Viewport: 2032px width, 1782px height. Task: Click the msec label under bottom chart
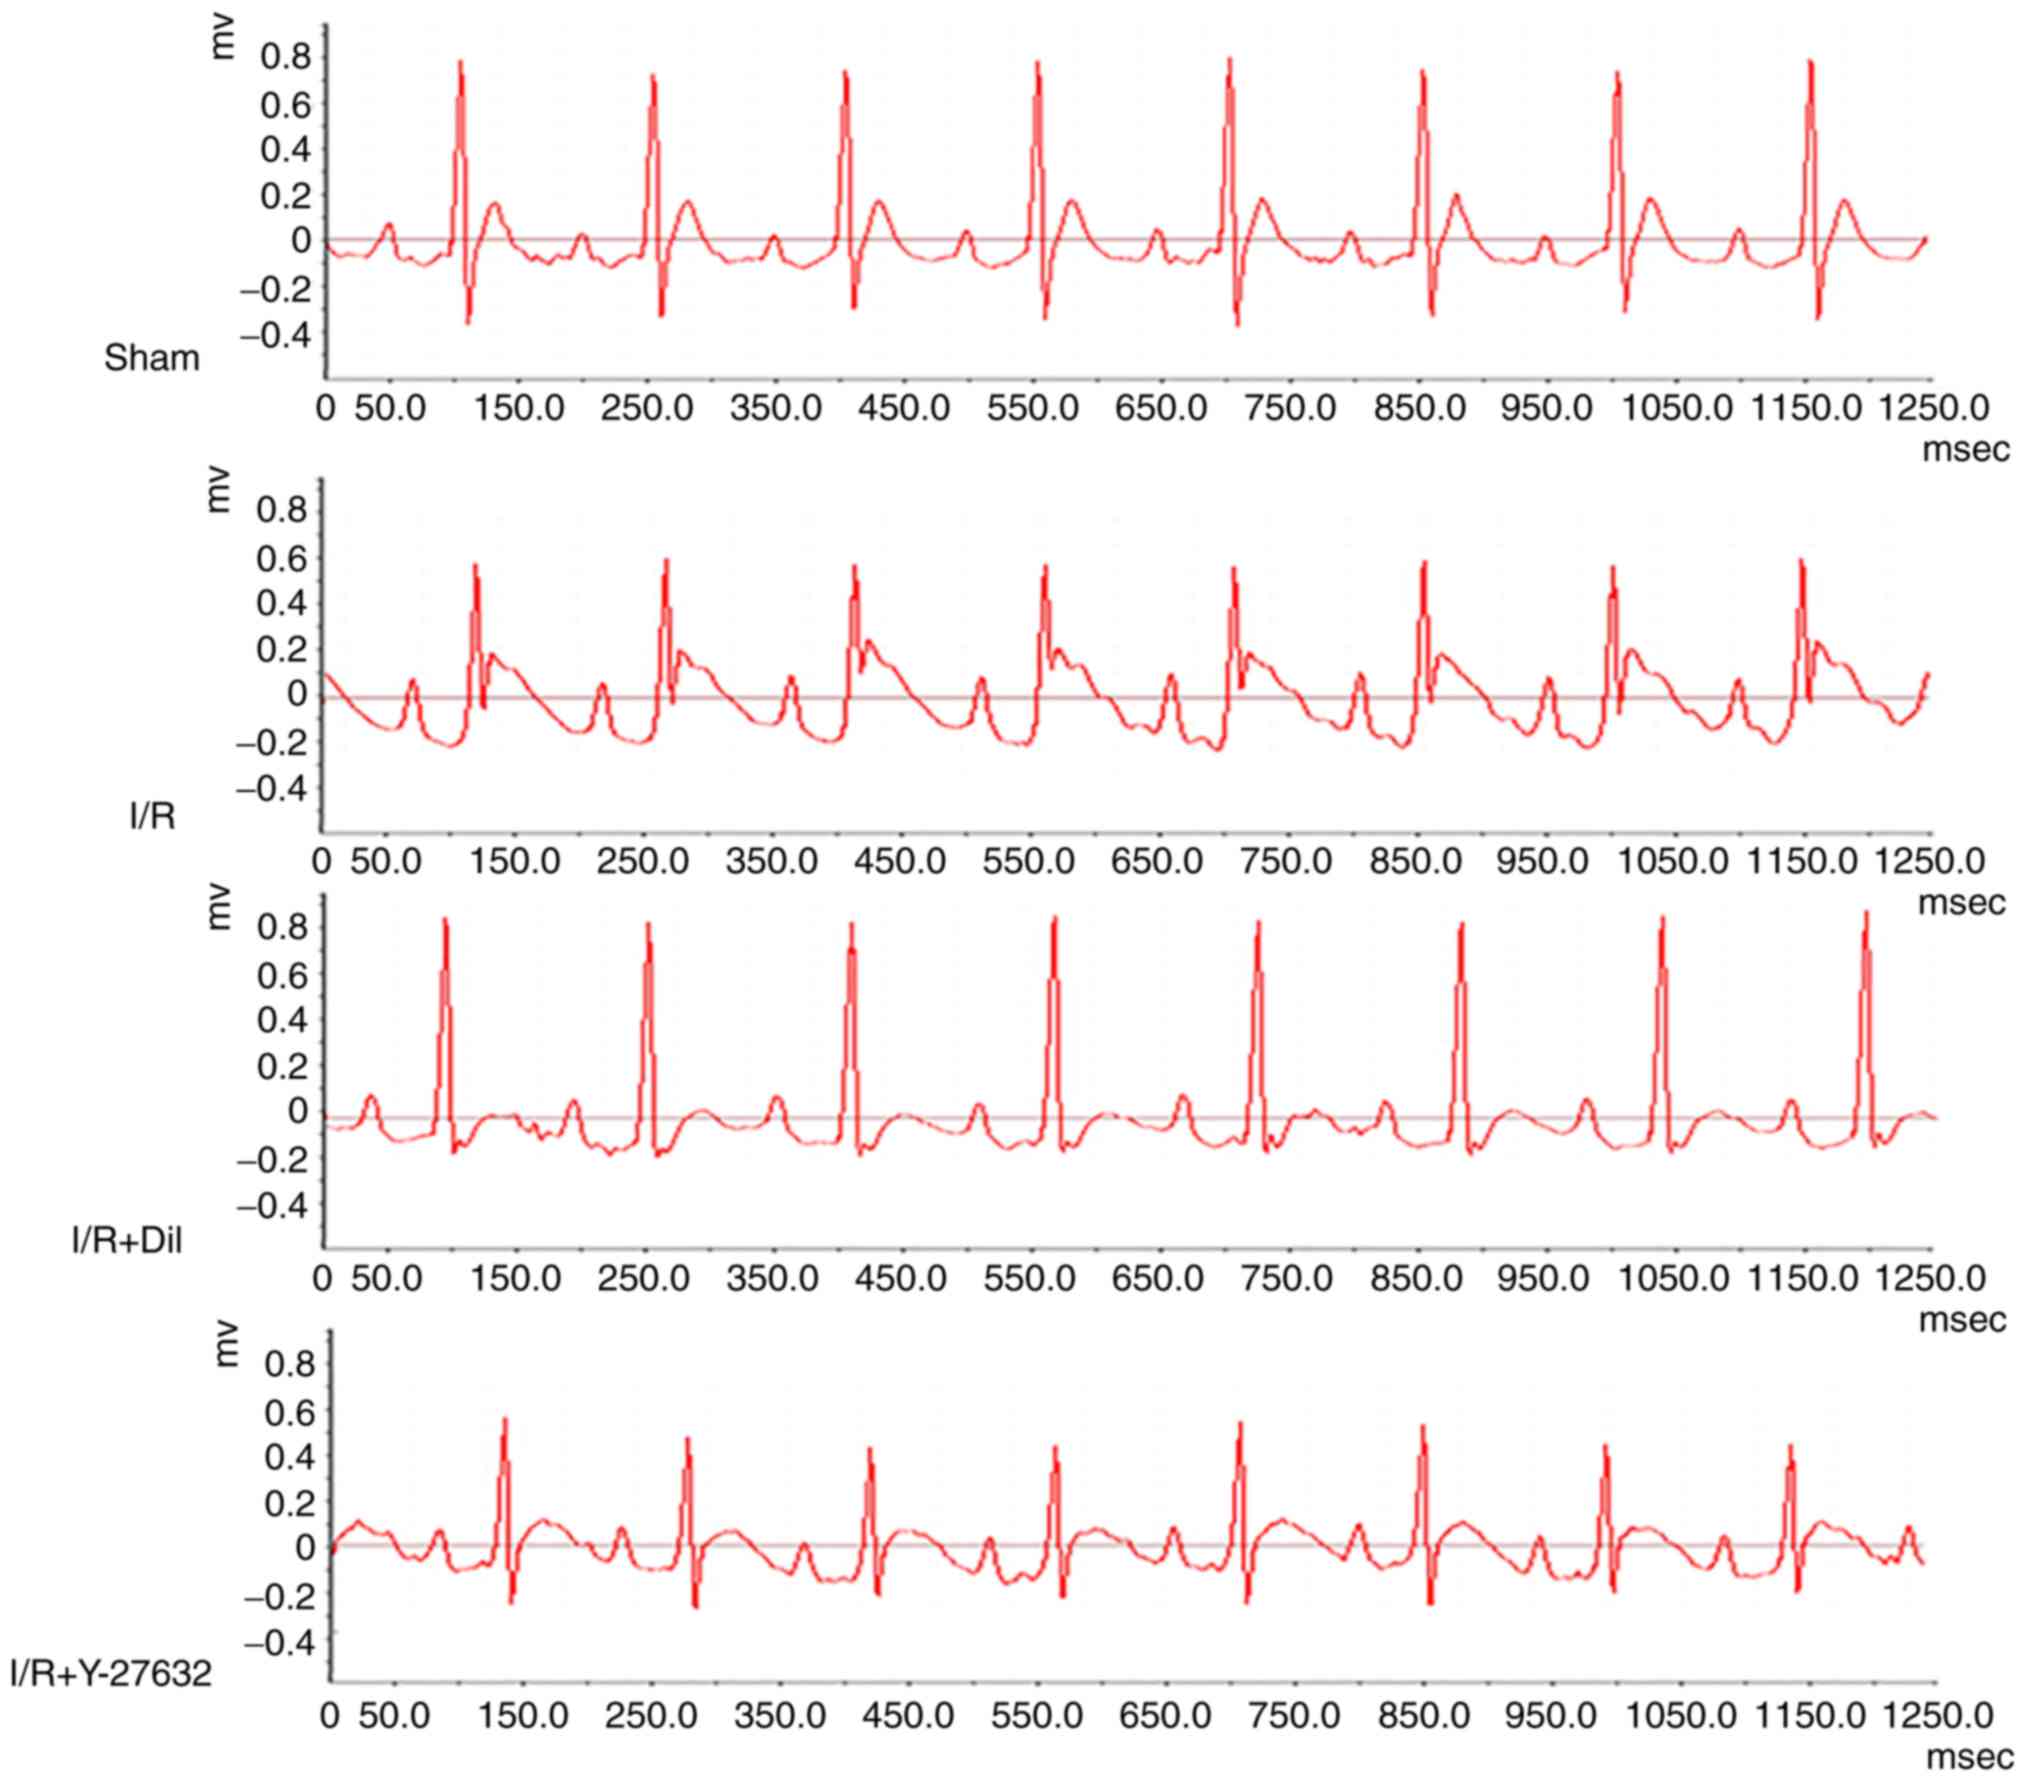point(1969,1757)
